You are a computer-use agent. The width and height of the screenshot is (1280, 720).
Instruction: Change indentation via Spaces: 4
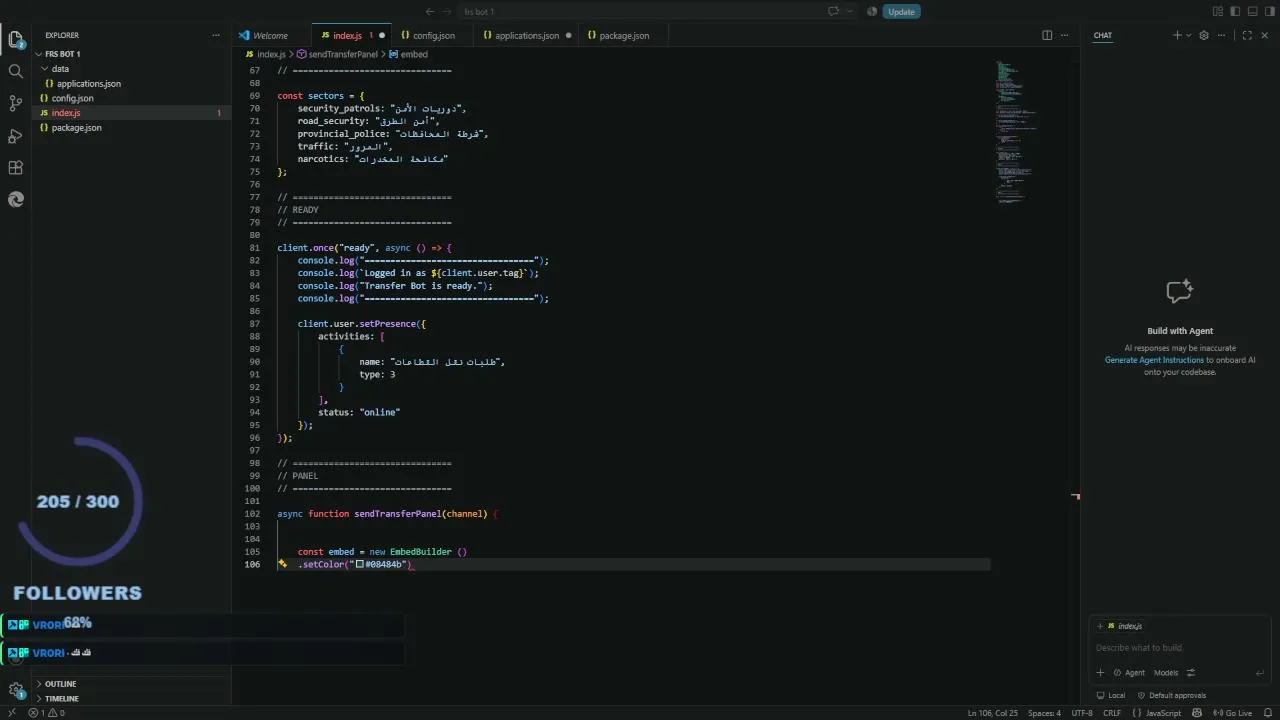click(1044, 713)
